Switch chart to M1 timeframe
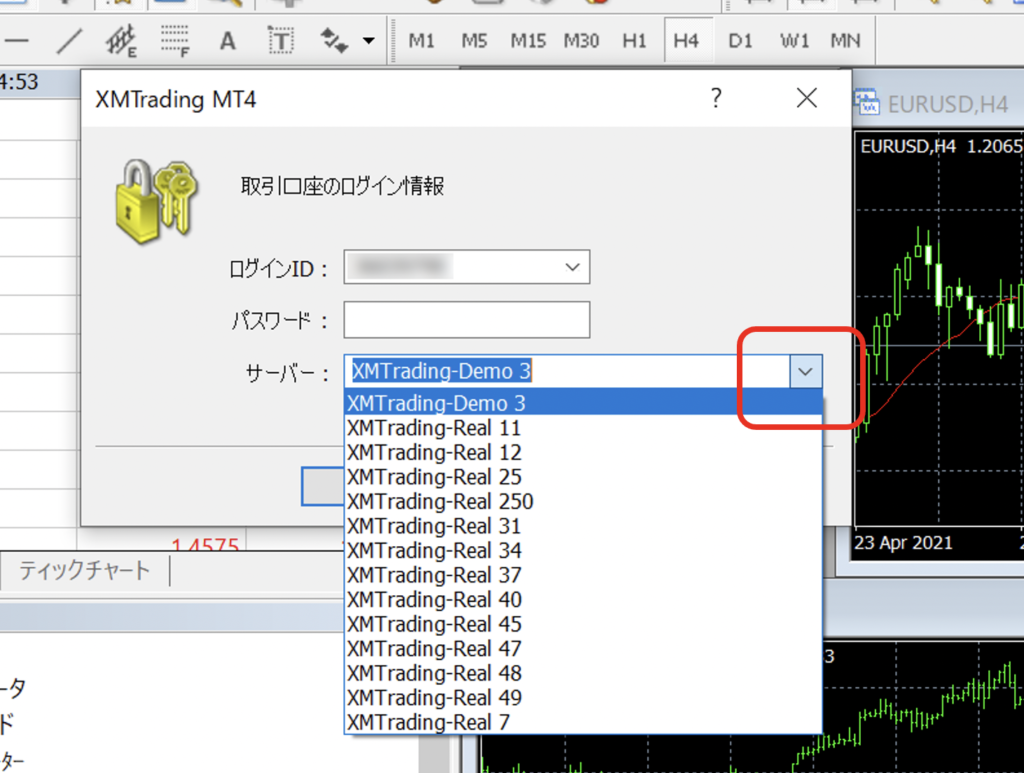 point(421,41)
